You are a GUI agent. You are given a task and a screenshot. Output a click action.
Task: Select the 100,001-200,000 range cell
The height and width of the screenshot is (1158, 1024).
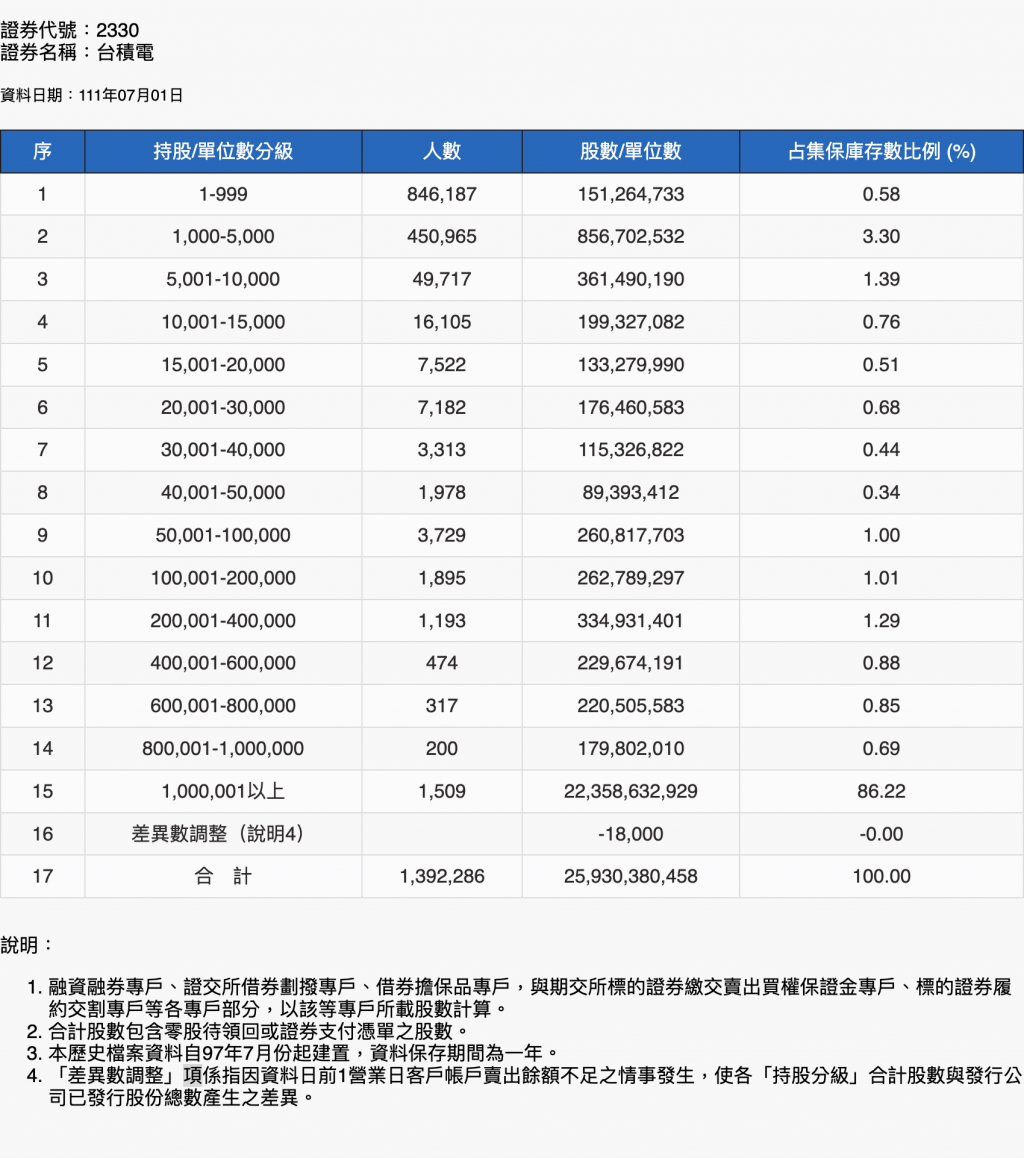[x=223, y=578]
